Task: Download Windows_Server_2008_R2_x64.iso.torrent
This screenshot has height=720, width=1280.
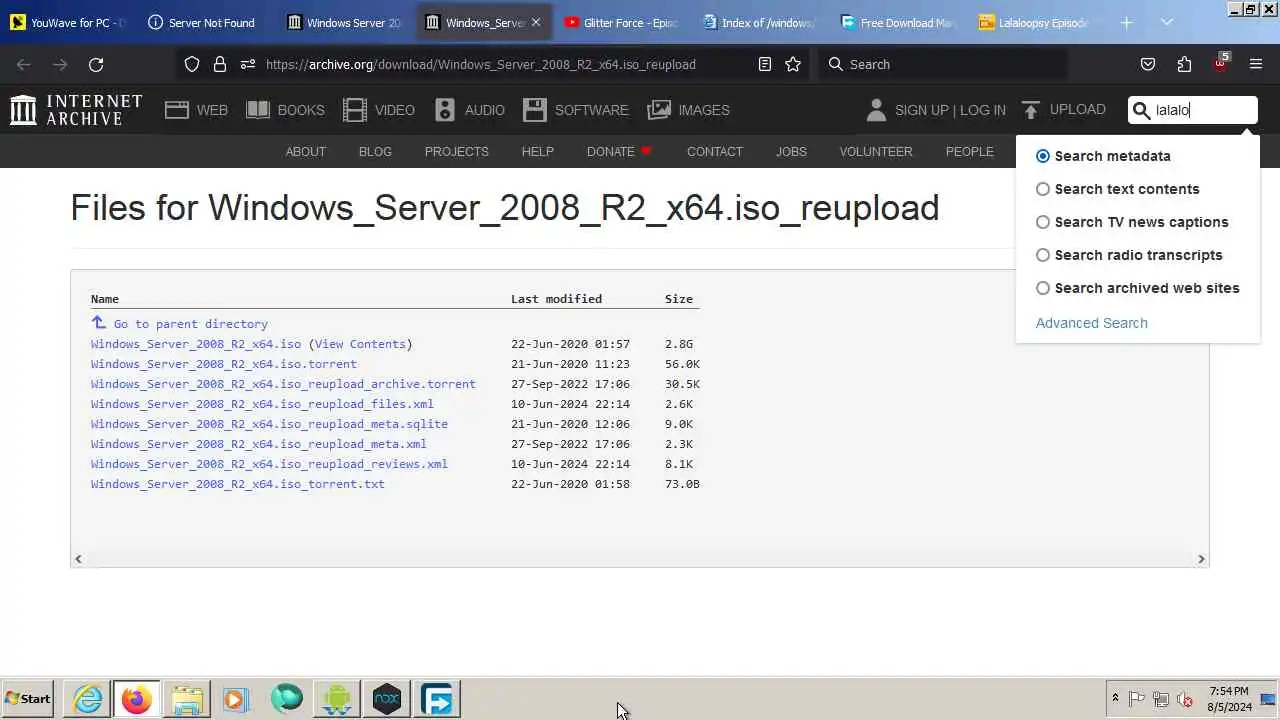Action: 224,364
